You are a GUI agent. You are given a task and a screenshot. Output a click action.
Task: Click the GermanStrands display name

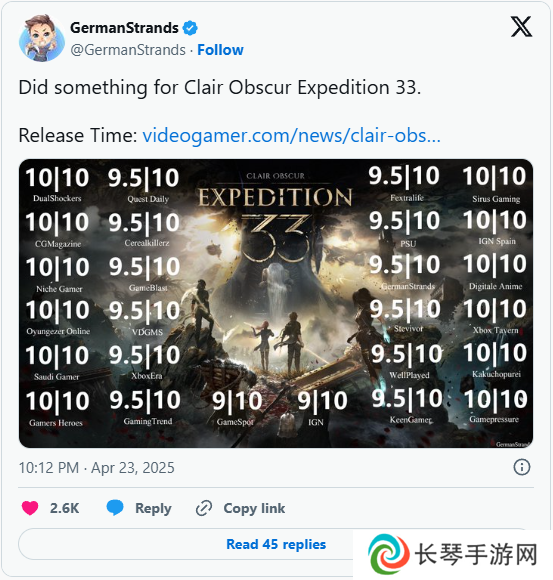pos(124,28)
